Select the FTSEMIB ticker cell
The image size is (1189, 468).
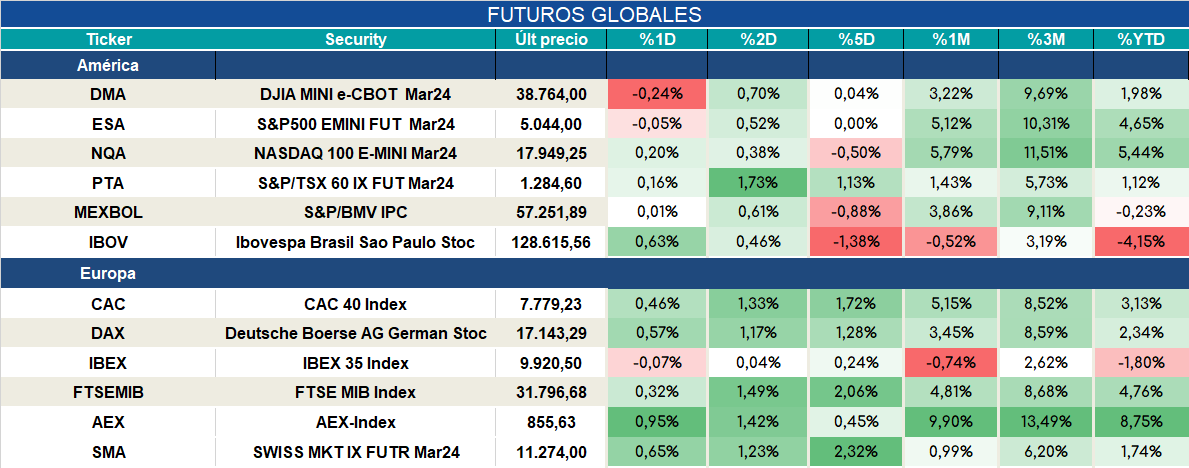click(x=108, y=393)
